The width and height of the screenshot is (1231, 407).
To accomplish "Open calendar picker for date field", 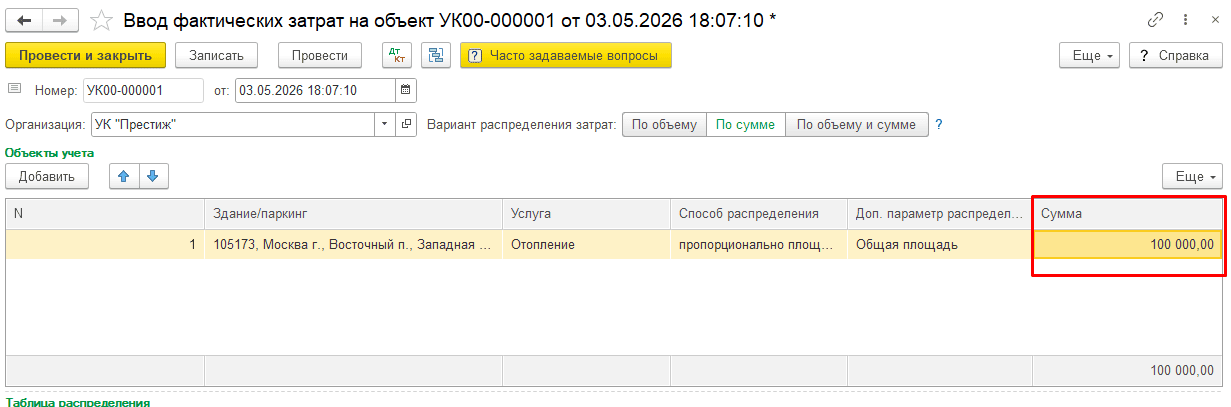I will pos(405,90).
